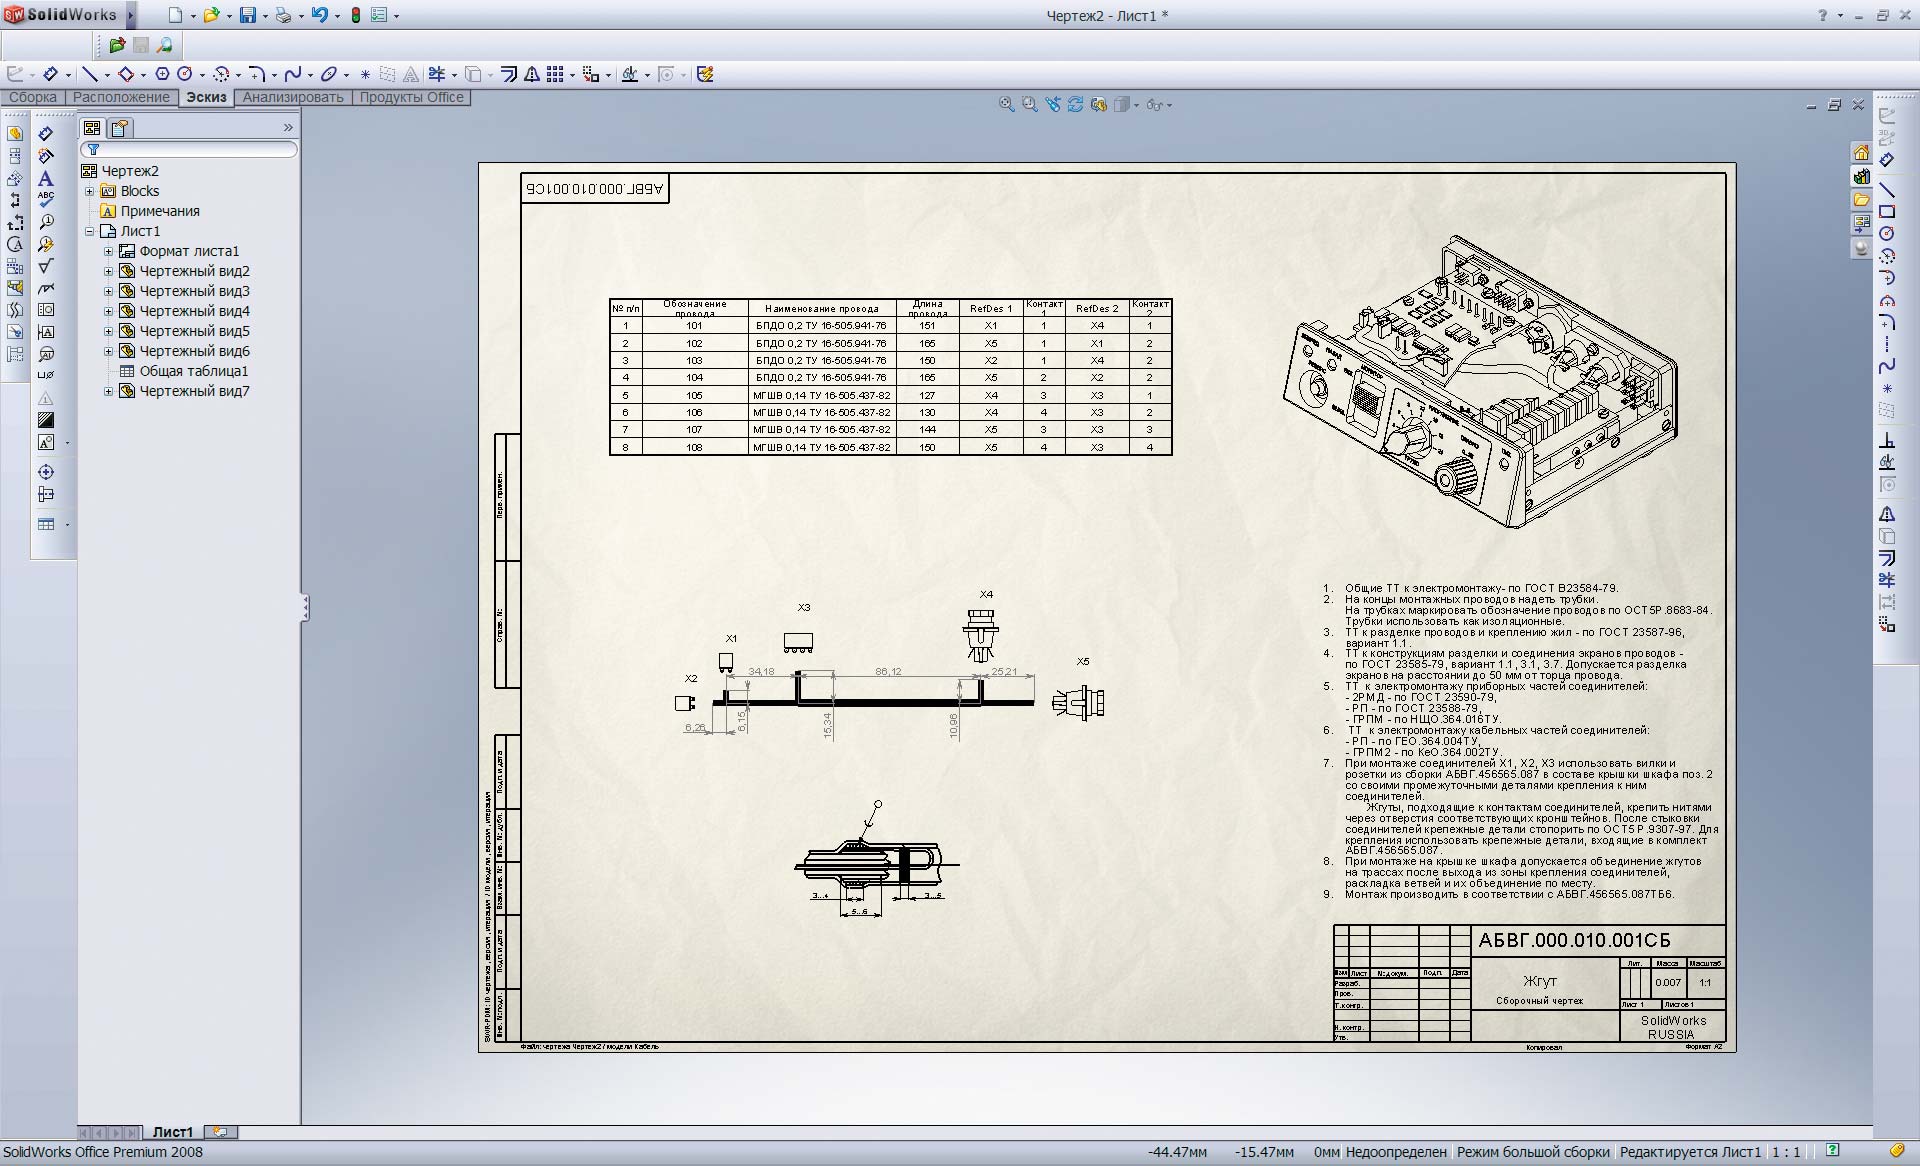
Task: Open the SolidWorks Resources home tab
Action: tap(1861, 153)
